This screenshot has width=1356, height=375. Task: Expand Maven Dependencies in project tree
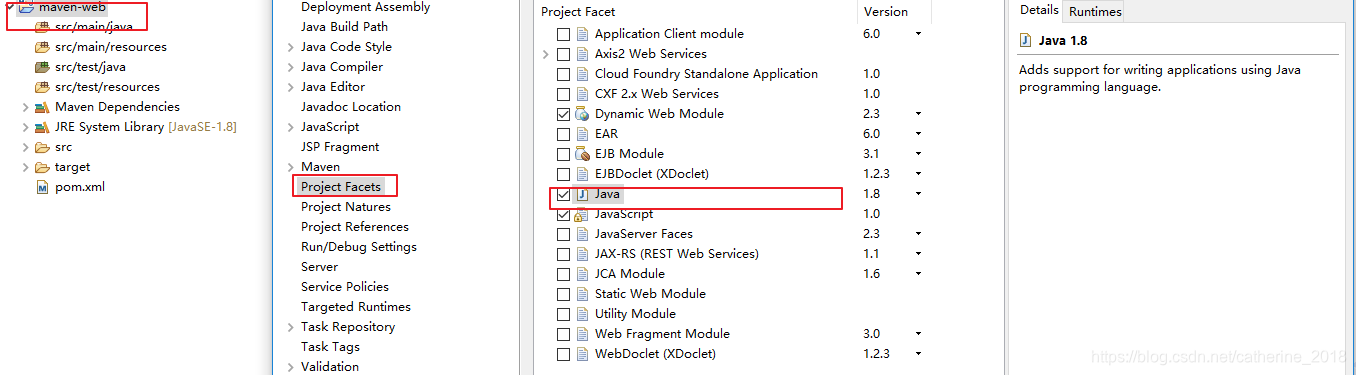pos(25,107)
